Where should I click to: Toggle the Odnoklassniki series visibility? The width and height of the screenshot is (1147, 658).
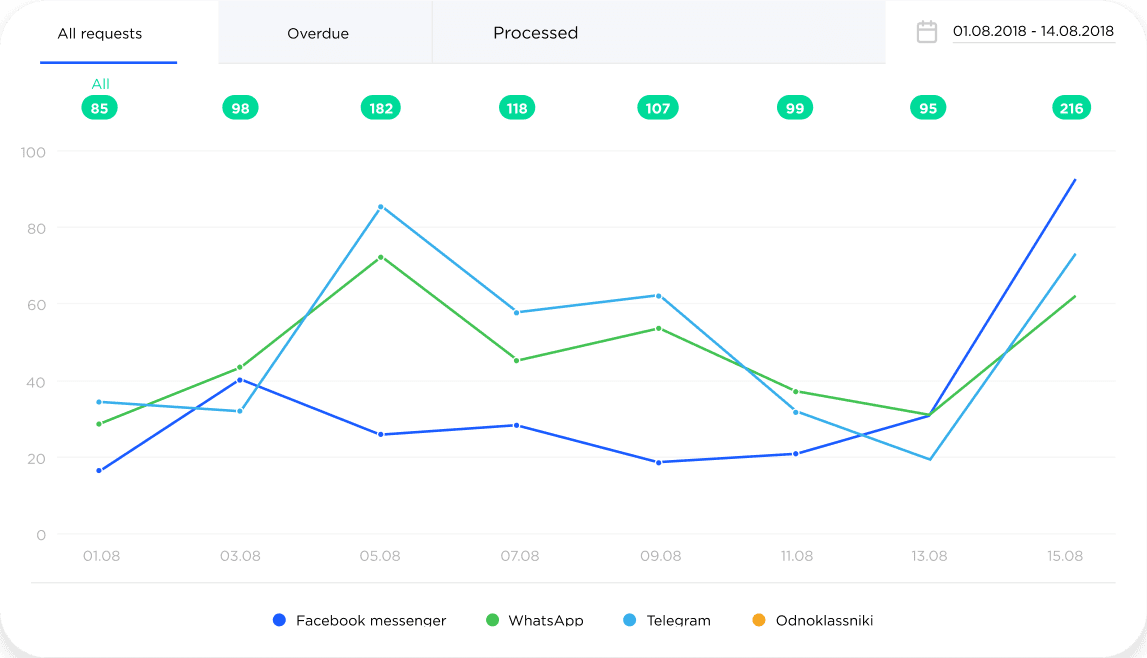pos(820,620)
